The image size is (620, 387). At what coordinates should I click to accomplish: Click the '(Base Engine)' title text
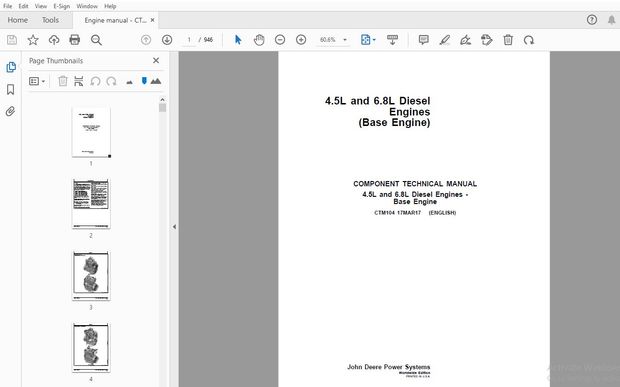pyautogui.click(x=394, y=123)
